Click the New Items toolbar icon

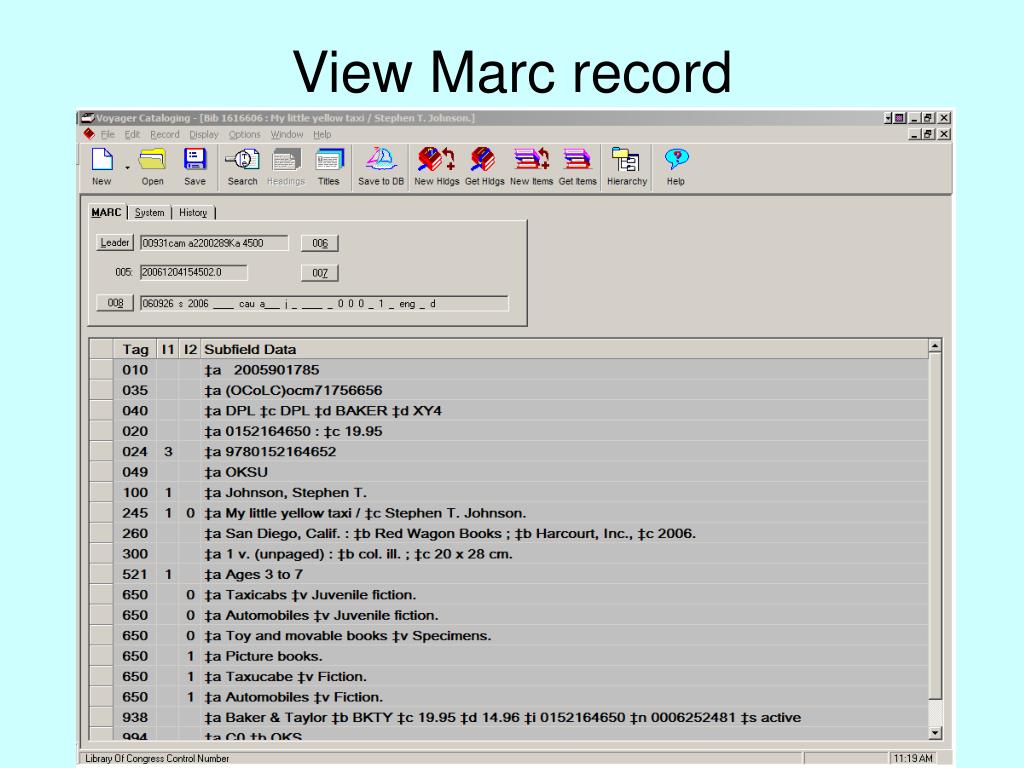531,159
